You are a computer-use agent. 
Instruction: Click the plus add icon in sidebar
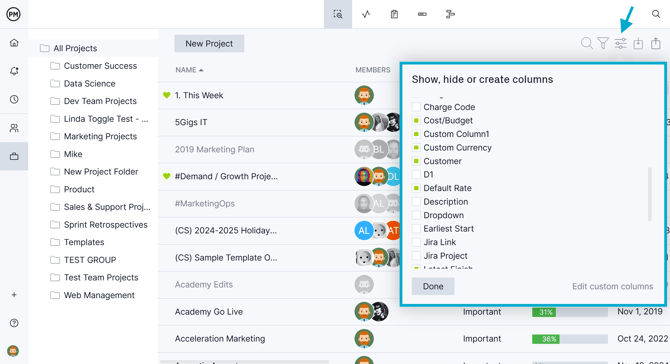click(14, 295)
